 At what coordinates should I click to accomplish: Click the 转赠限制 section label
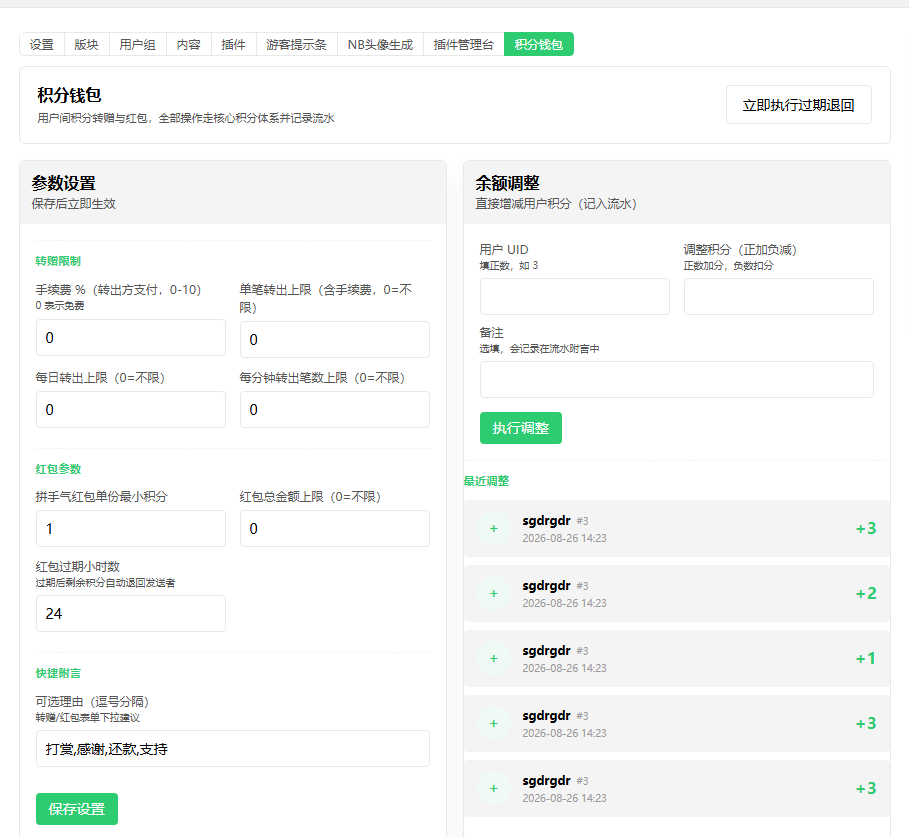pos(58,261)
